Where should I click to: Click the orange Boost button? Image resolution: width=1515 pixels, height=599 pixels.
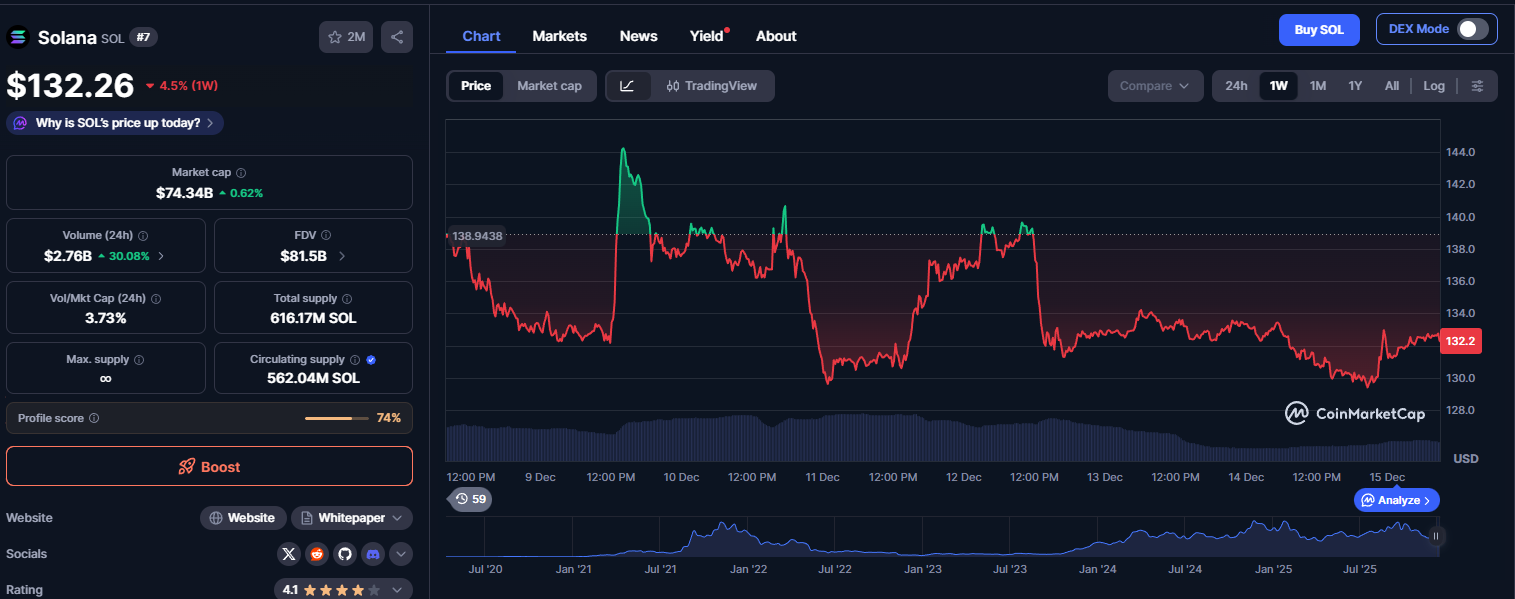(209, 466)
